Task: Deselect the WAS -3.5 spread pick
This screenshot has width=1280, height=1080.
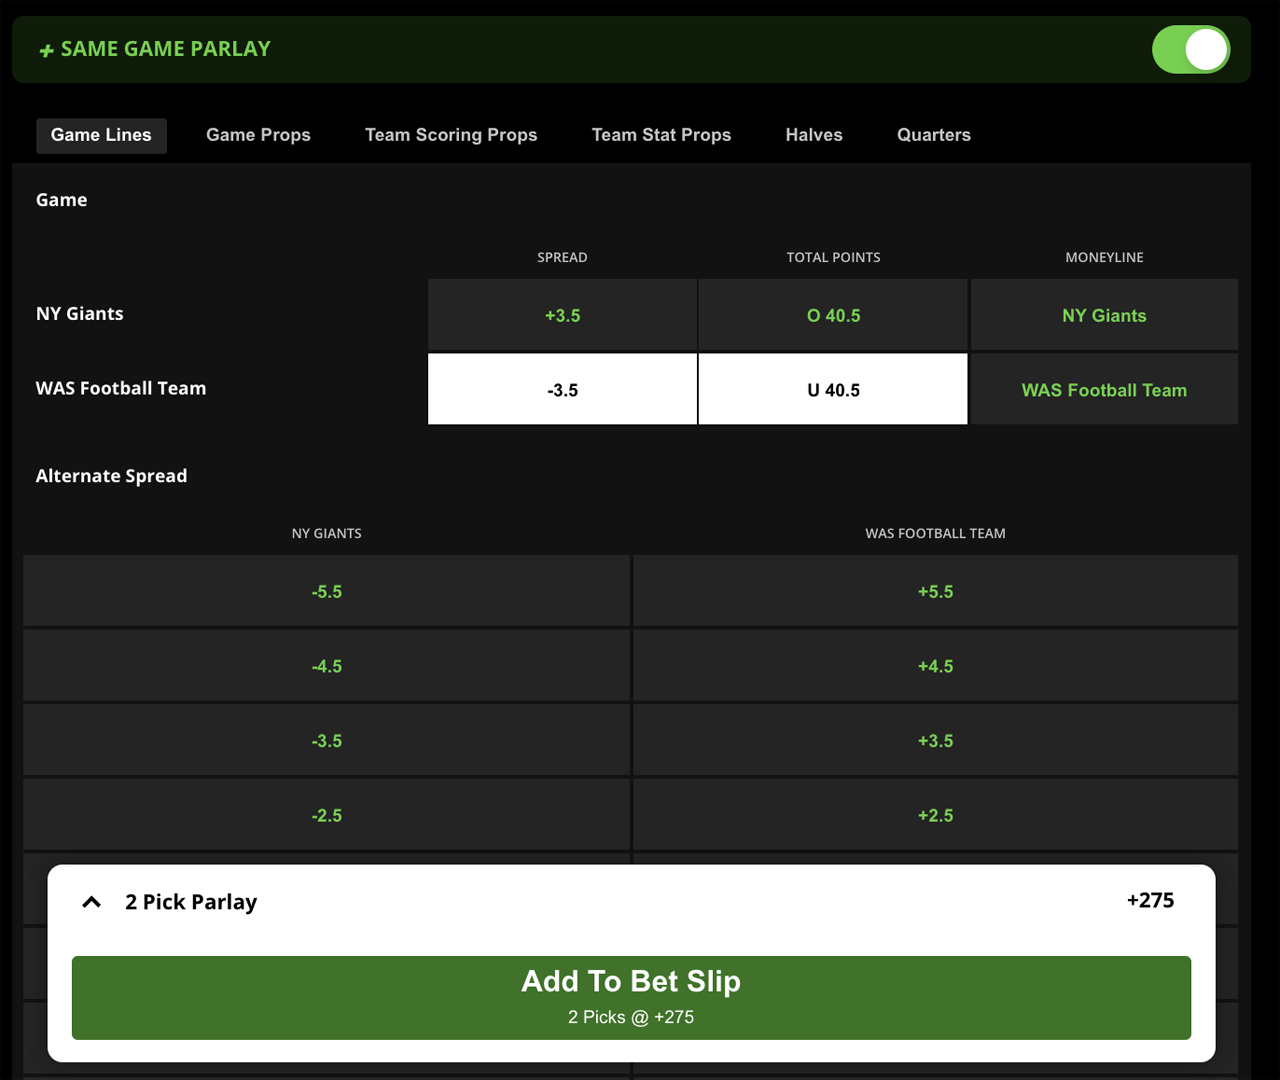Action: coord(562,389)
